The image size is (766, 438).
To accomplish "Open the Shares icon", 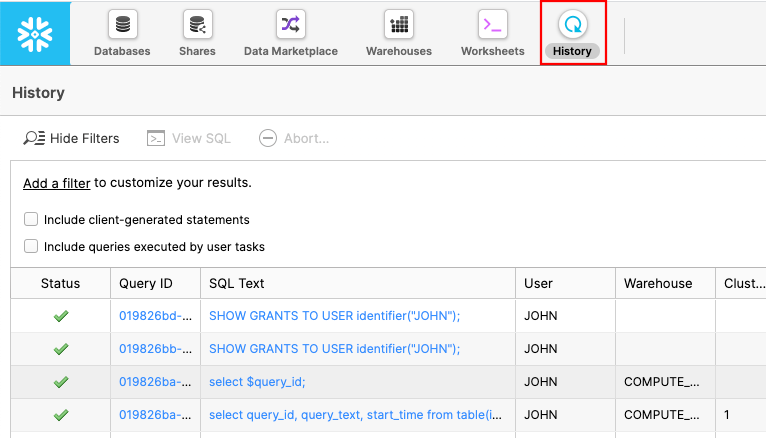I will point(197,25).
